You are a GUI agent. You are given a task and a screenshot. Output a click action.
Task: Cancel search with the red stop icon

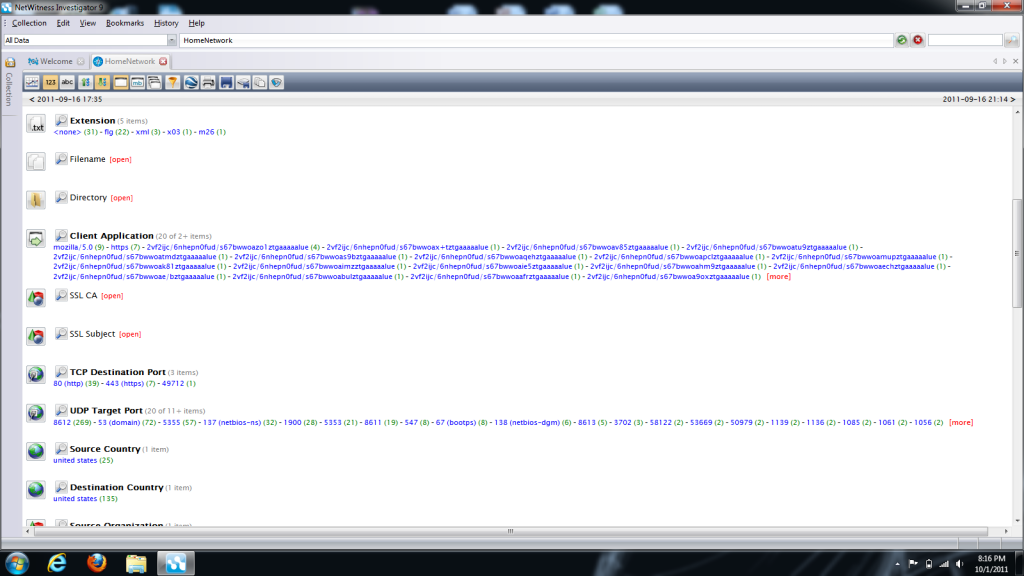916,41
